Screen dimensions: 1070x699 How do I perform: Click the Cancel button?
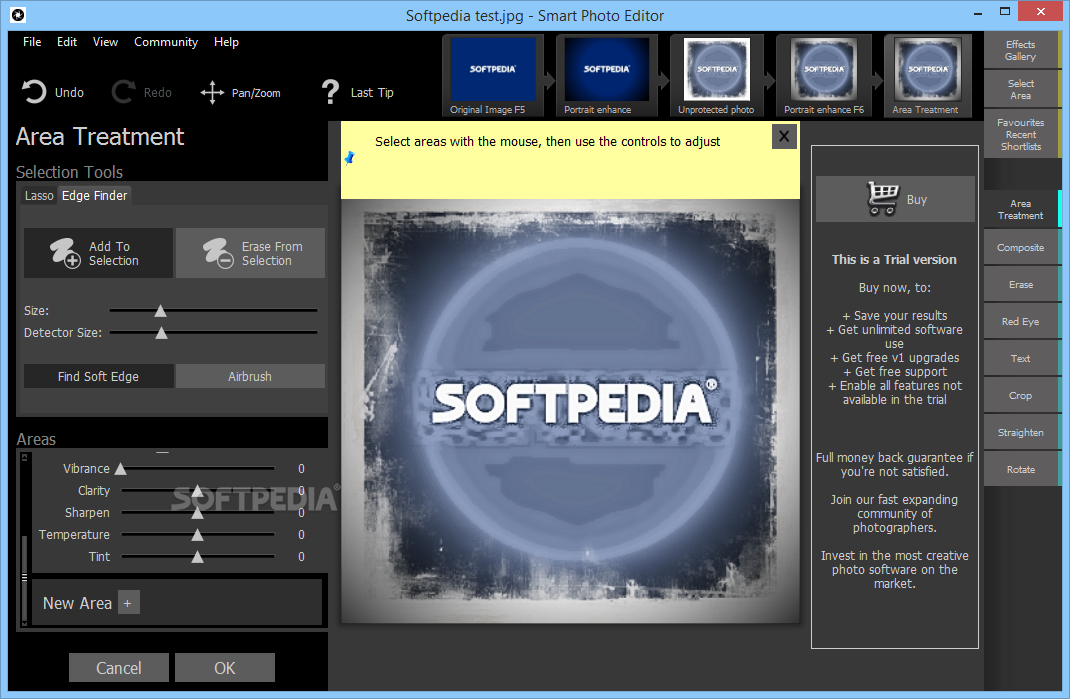point(119,668)
